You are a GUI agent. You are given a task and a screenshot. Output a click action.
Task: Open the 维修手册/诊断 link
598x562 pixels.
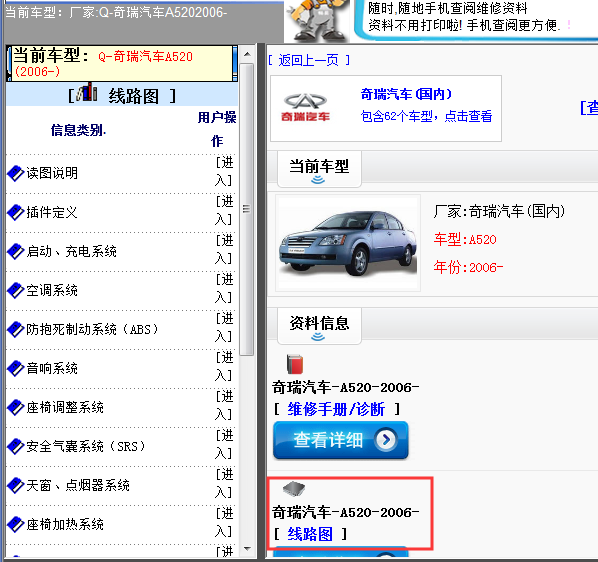[336, 409]
